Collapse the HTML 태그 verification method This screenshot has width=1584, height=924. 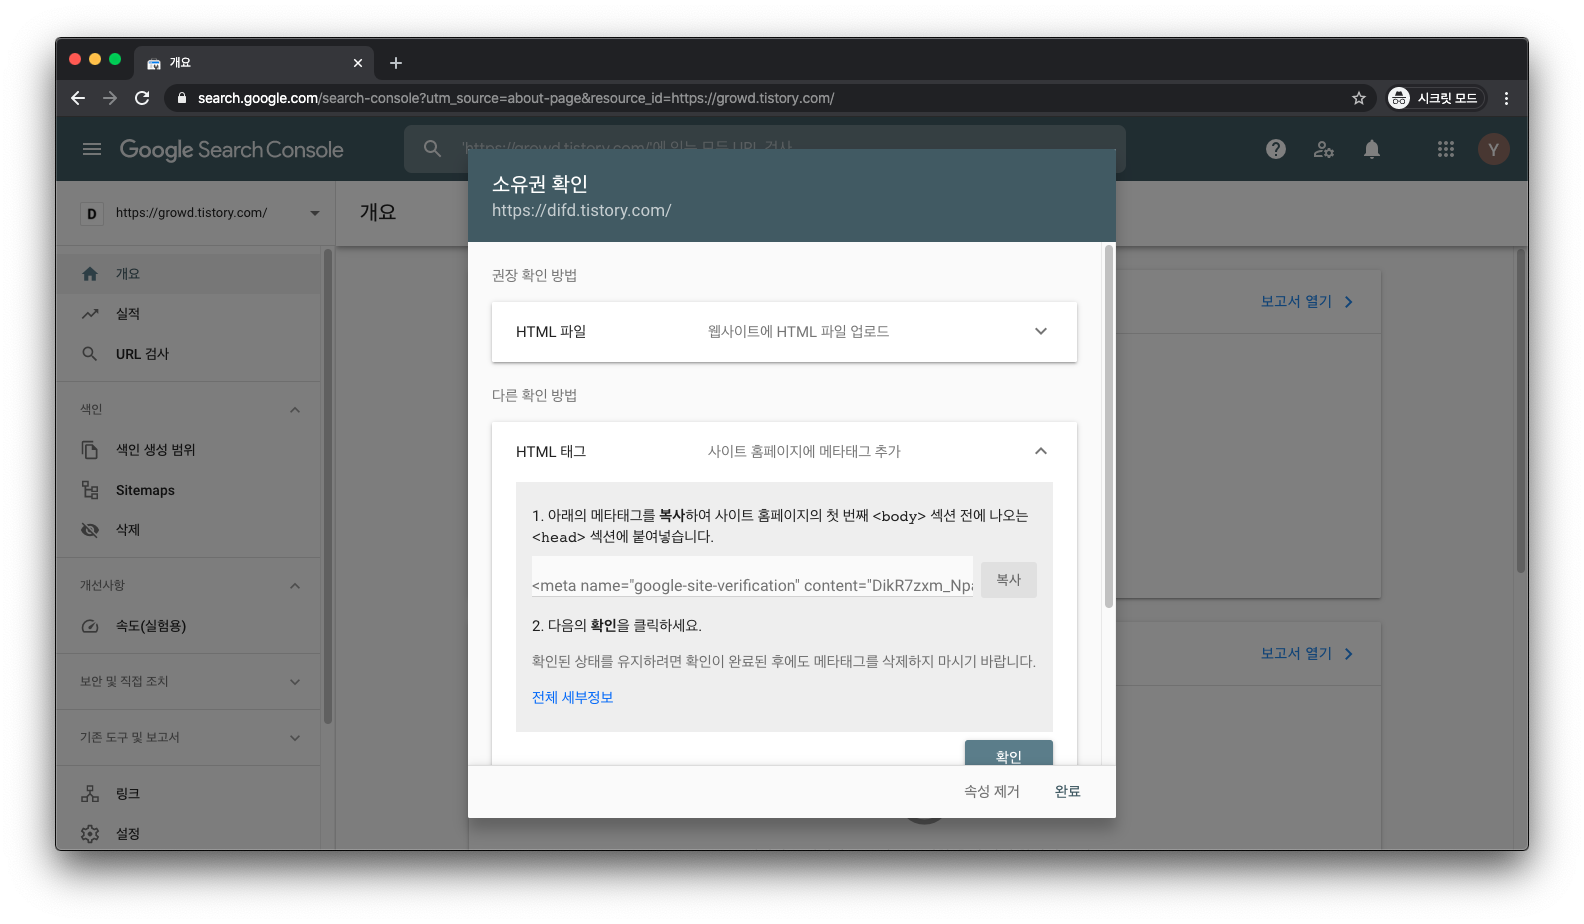click(x=784, y=452)
